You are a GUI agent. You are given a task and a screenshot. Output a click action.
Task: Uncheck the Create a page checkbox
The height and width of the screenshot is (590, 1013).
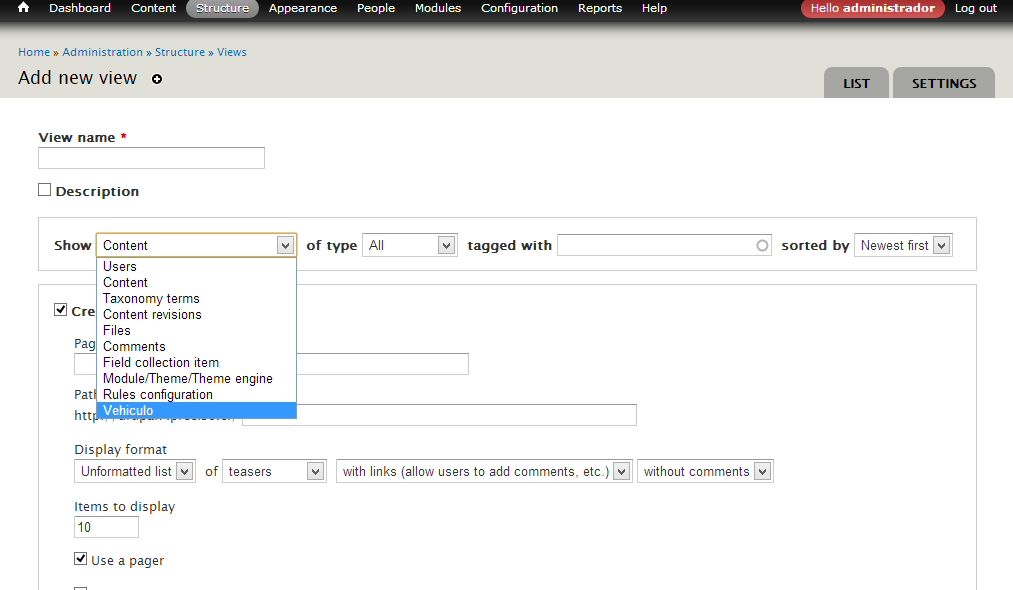tap(61, 310)
